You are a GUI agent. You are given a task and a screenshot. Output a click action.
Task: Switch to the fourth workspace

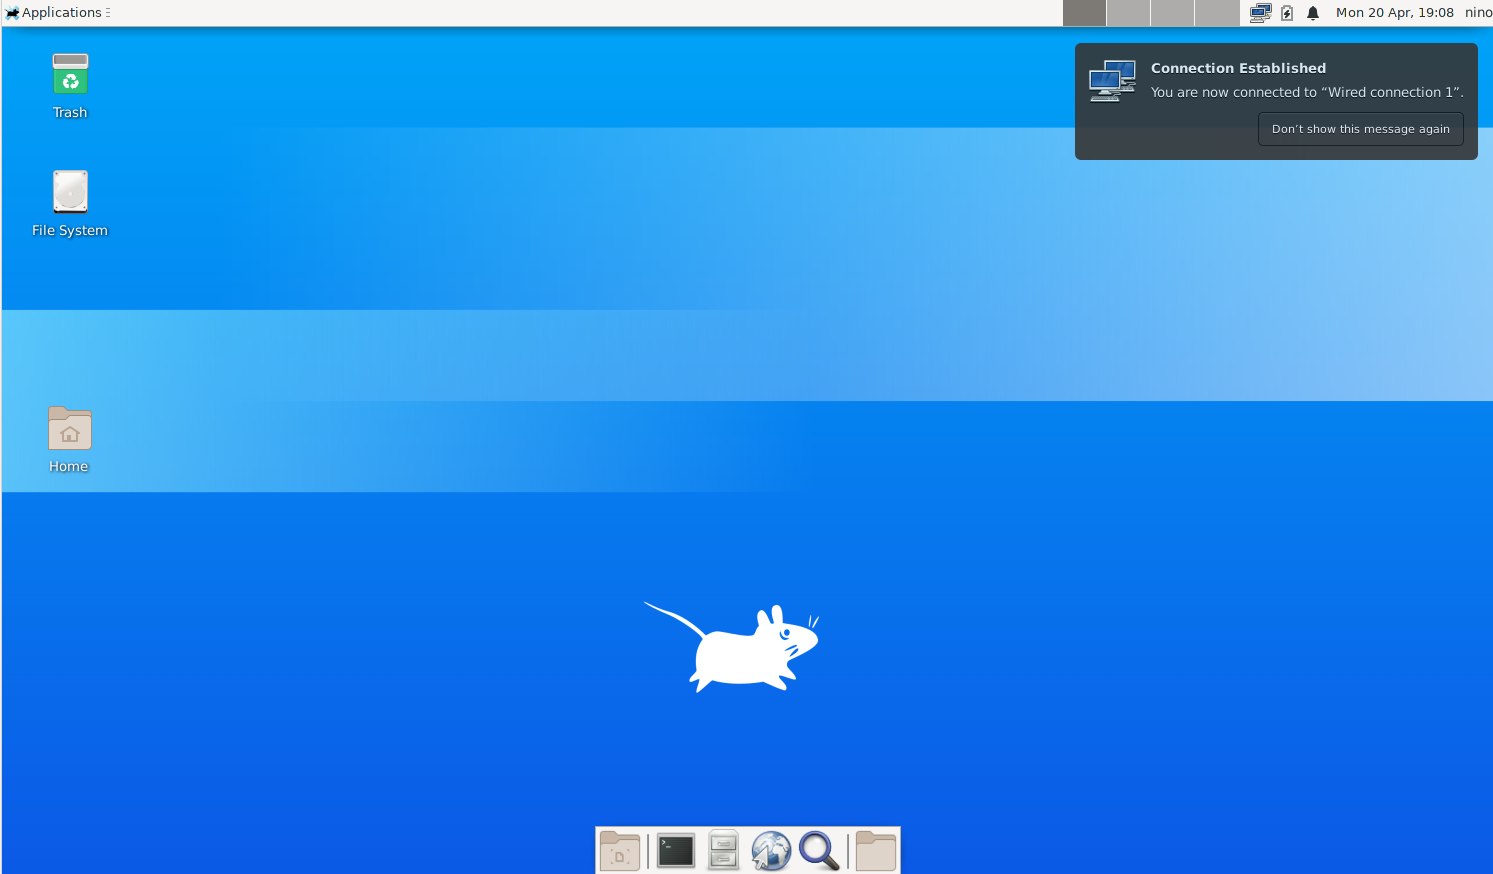1216,13
